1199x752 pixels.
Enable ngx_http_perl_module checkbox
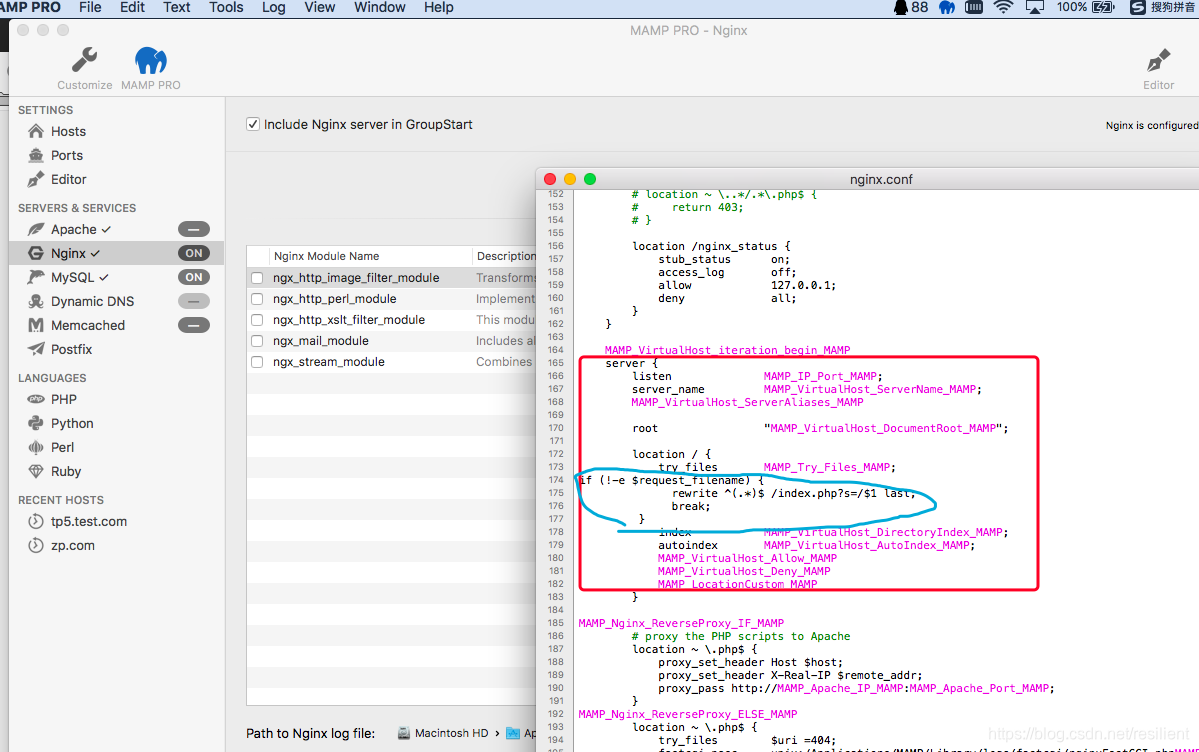[258, 299]
